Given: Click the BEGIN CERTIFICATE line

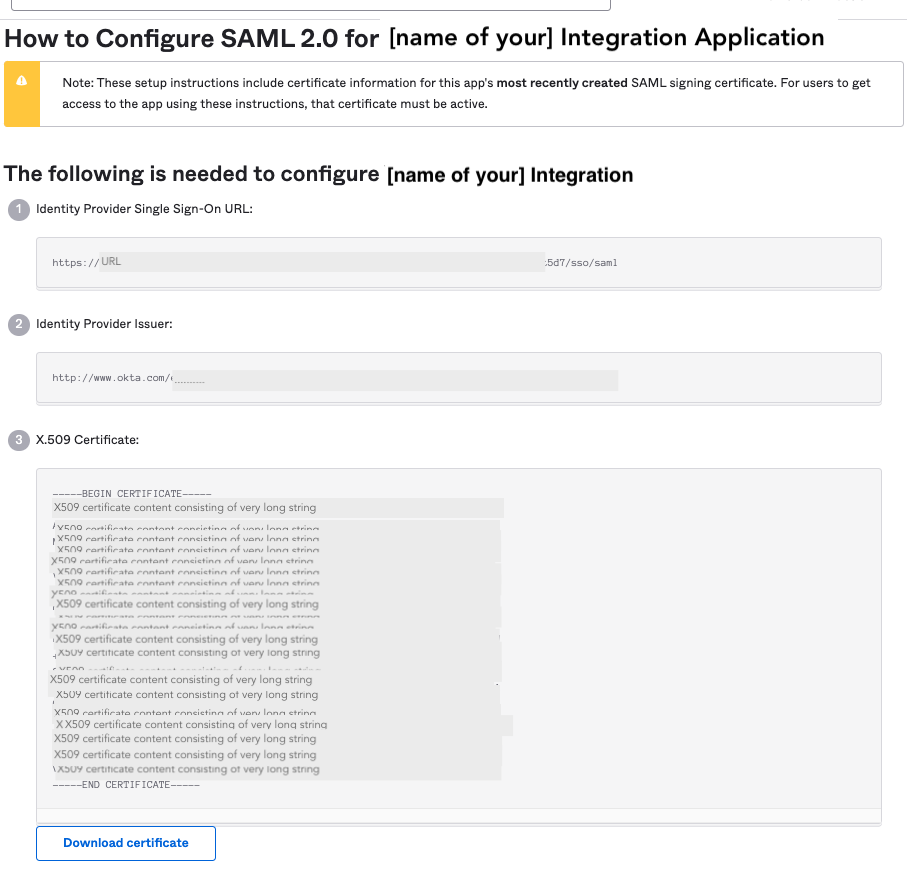Looking at the screenshot, I should click(x=131, y=493).
